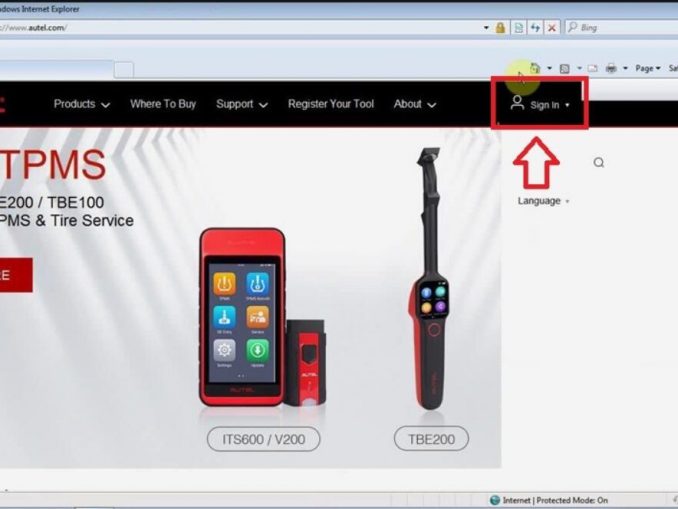Refresh the page with the refresh icon
The height and width of the screenshot is (509, 678).
click(x=535, y=28)
